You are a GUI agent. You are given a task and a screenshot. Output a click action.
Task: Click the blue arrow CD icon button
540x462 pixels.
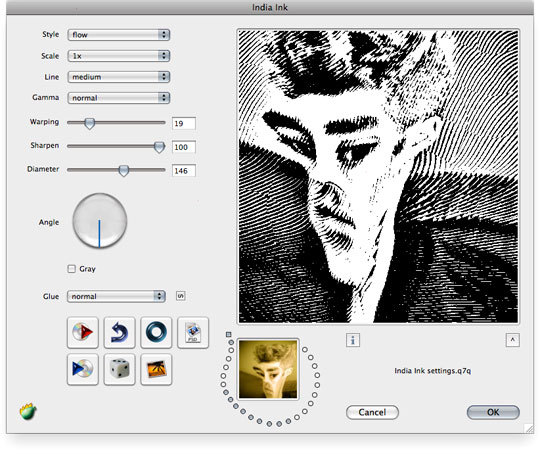[x=83, y=369]
